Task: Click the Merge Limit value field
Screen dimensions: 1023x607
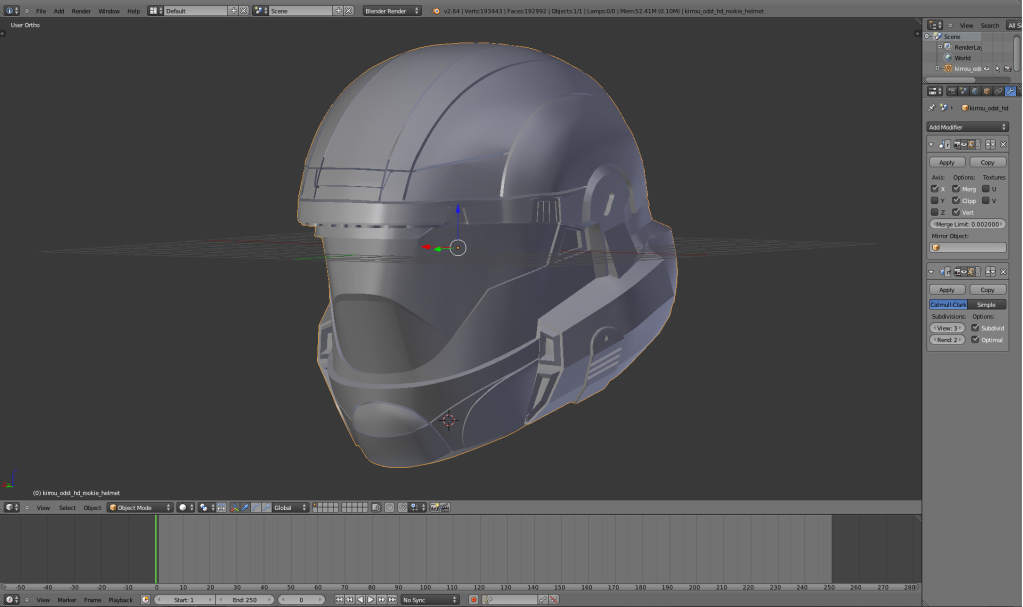Action: pyautogui.click(x=968, y=224)
